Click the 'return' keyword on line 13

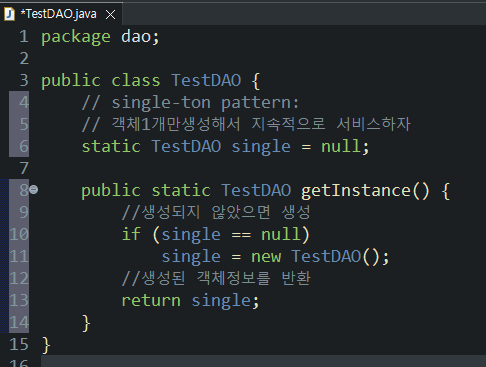tap(151, 301)
